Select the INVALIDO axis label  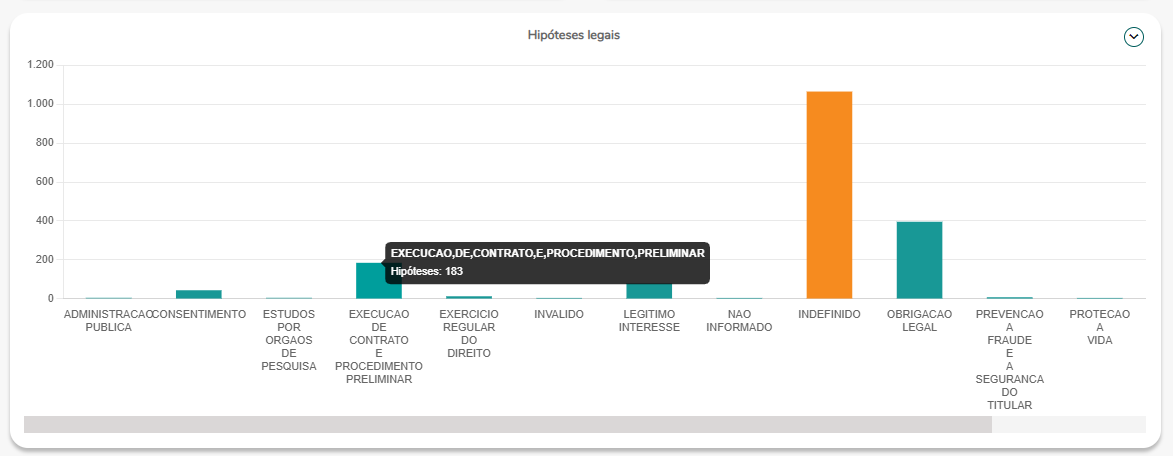click(x=558, y=314)
